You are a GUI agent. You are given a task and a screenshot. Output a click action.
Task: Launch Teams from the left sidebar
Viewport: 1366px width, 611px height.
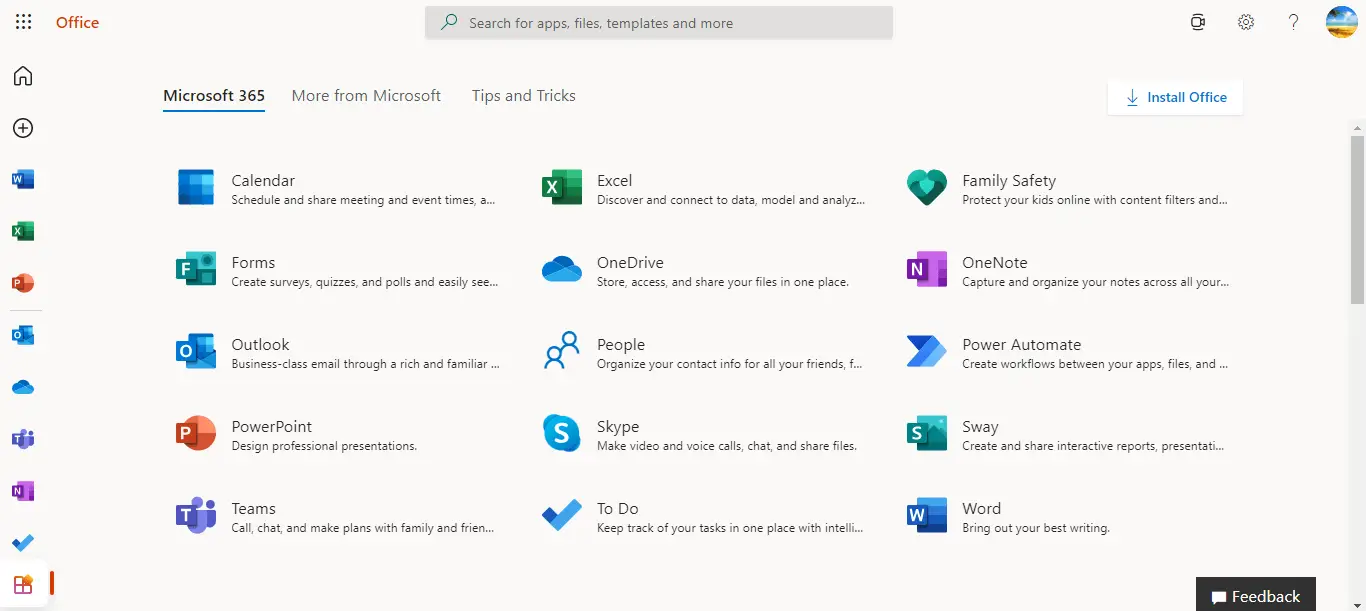(23, 439)
